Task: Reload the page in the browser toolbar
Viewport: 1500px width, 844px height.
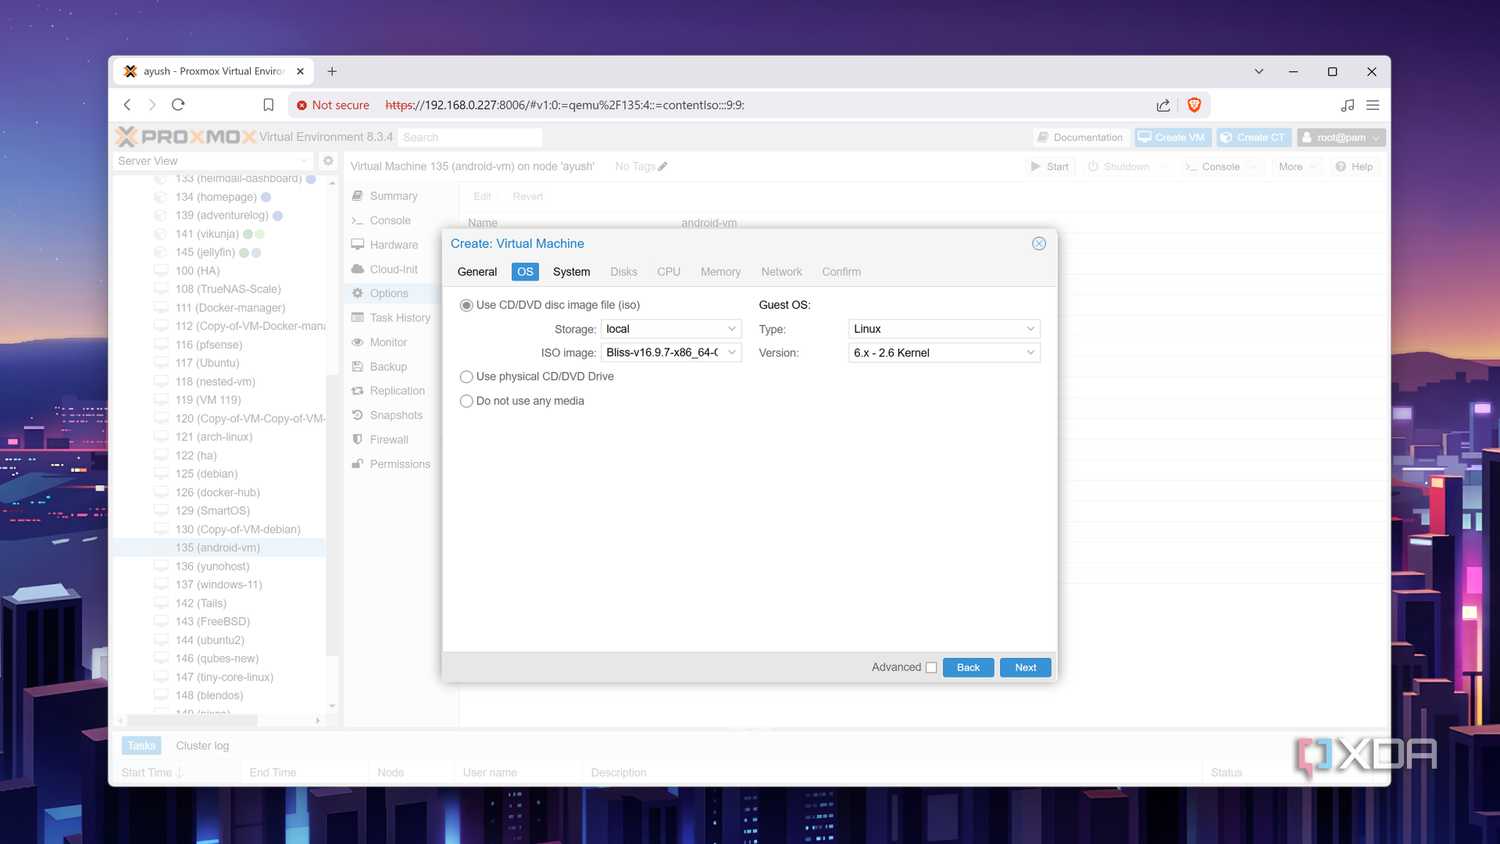Action: click(178, 105)
